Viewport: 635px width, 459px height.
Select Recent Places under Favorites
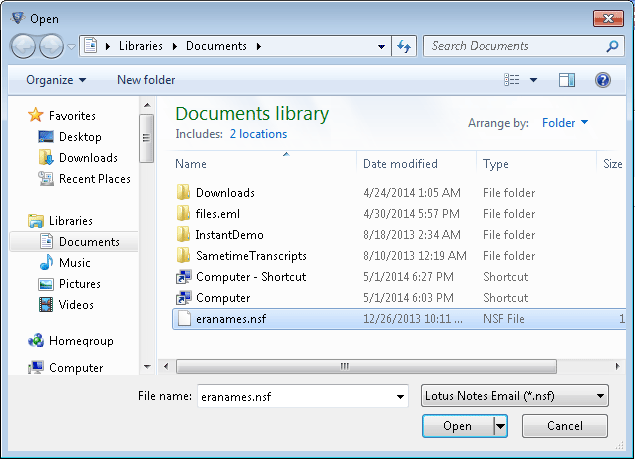tap(84, 179)
